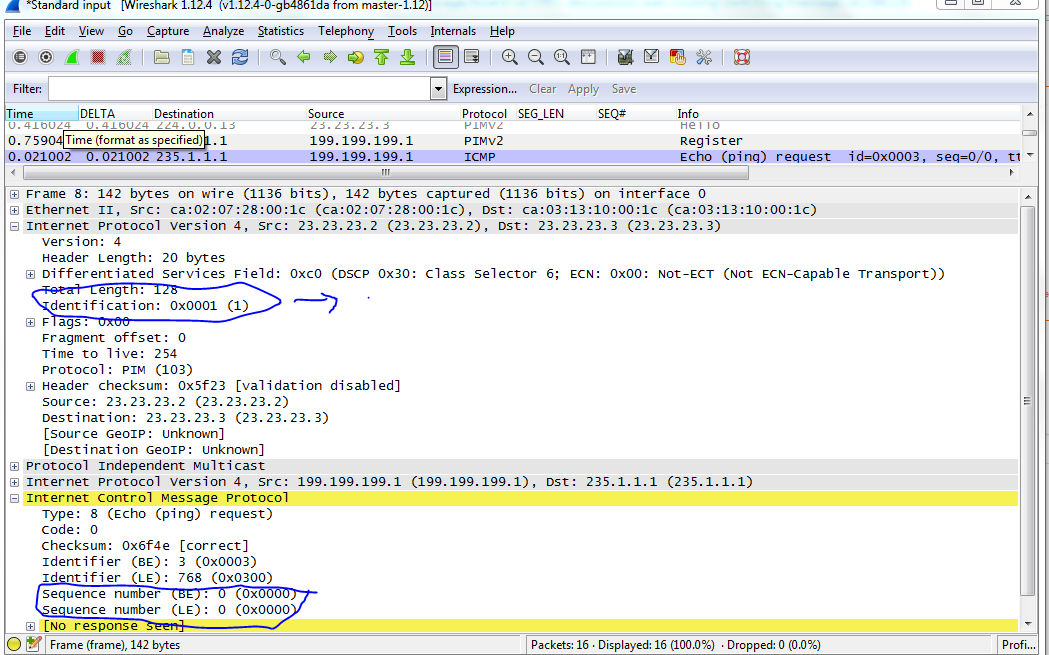1049x655 pixels.
Task: Open the Filter field dropdown arrow
Action: click(x=437, y=89)
